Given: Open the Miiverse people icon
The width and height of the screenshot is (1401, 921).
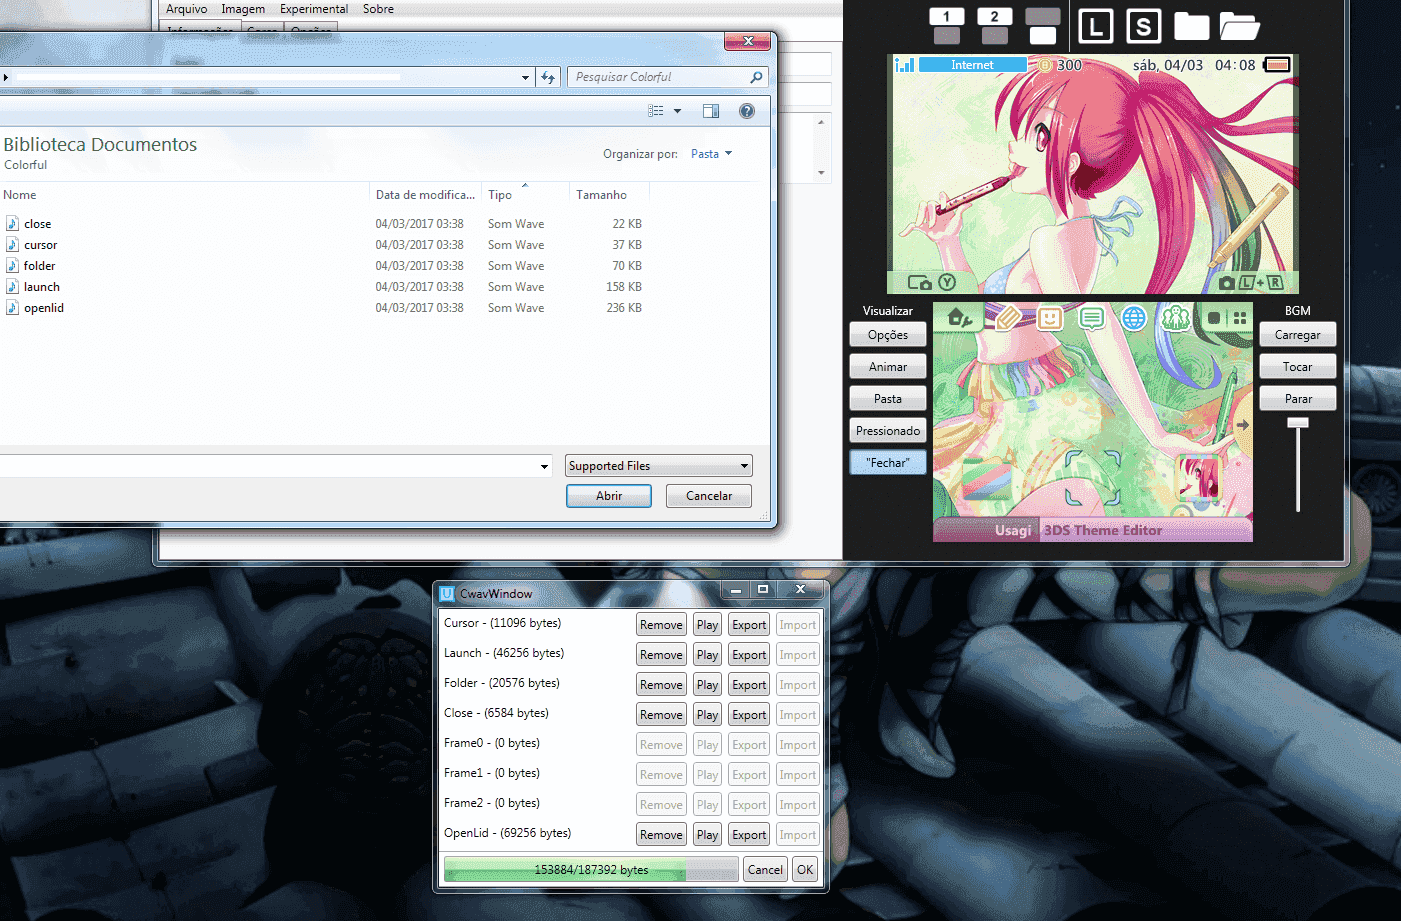Looking at the screenshot, I should tap(1176, 318).
